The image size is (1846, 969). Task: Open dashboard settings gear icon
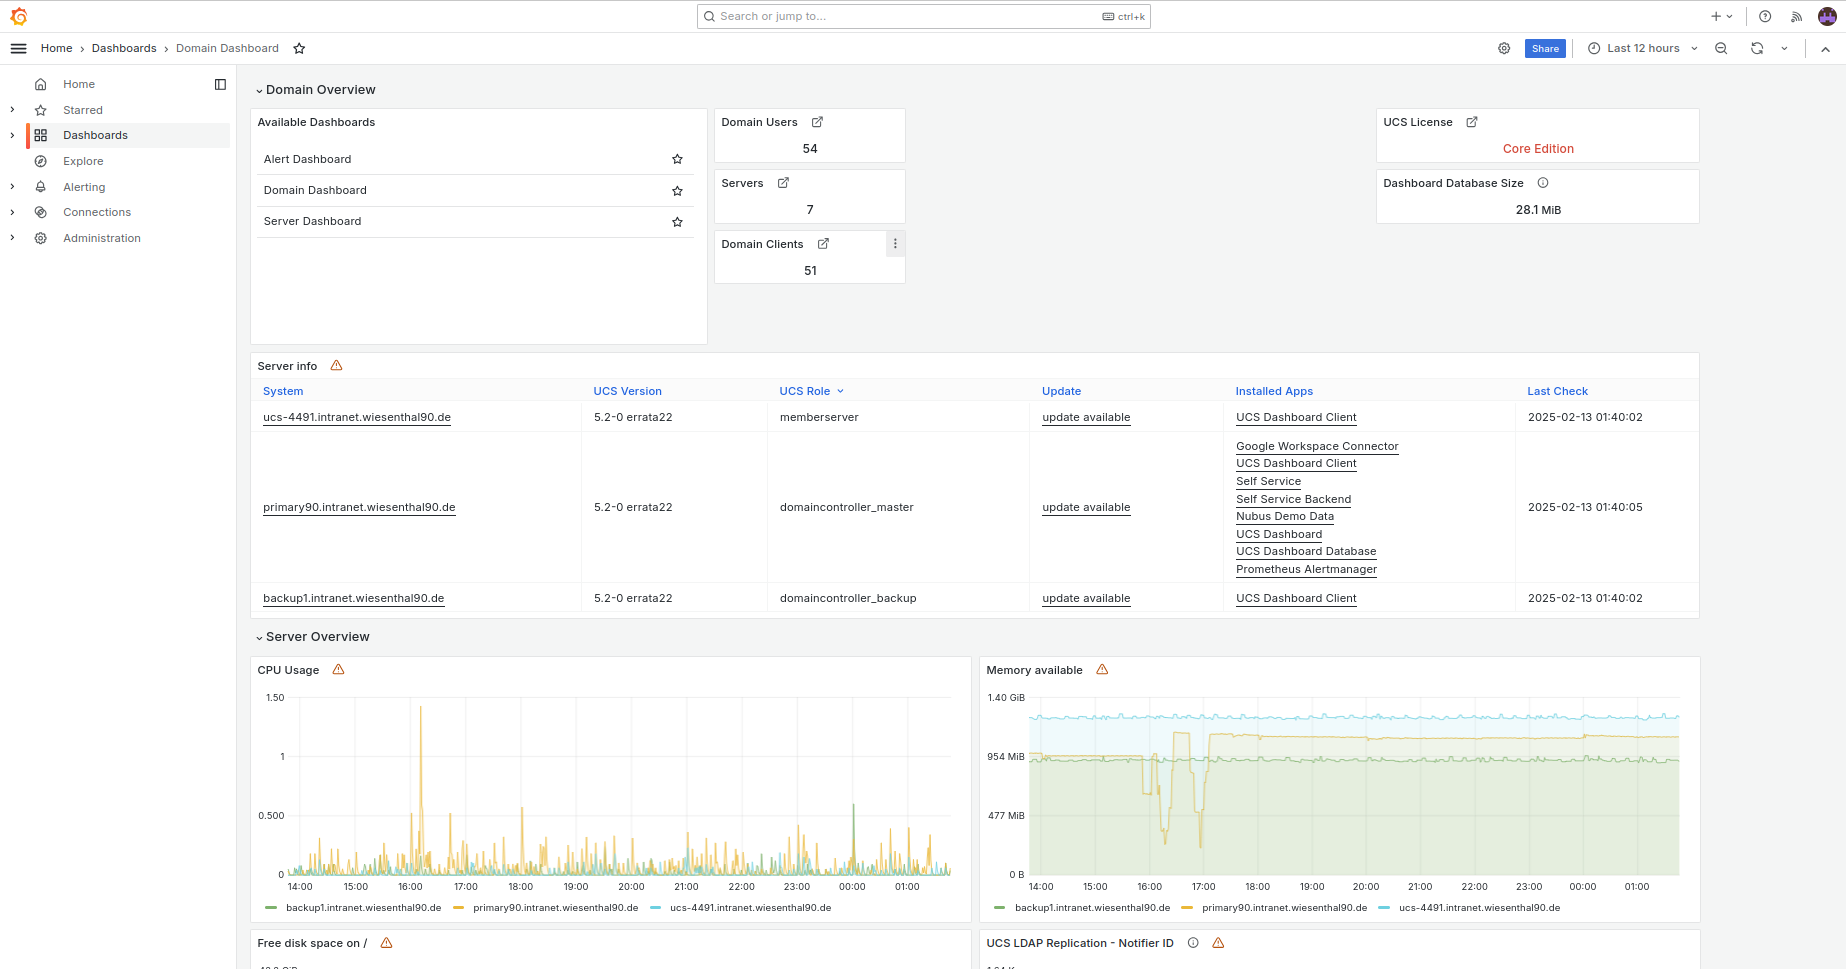[x=1504, y=48]
